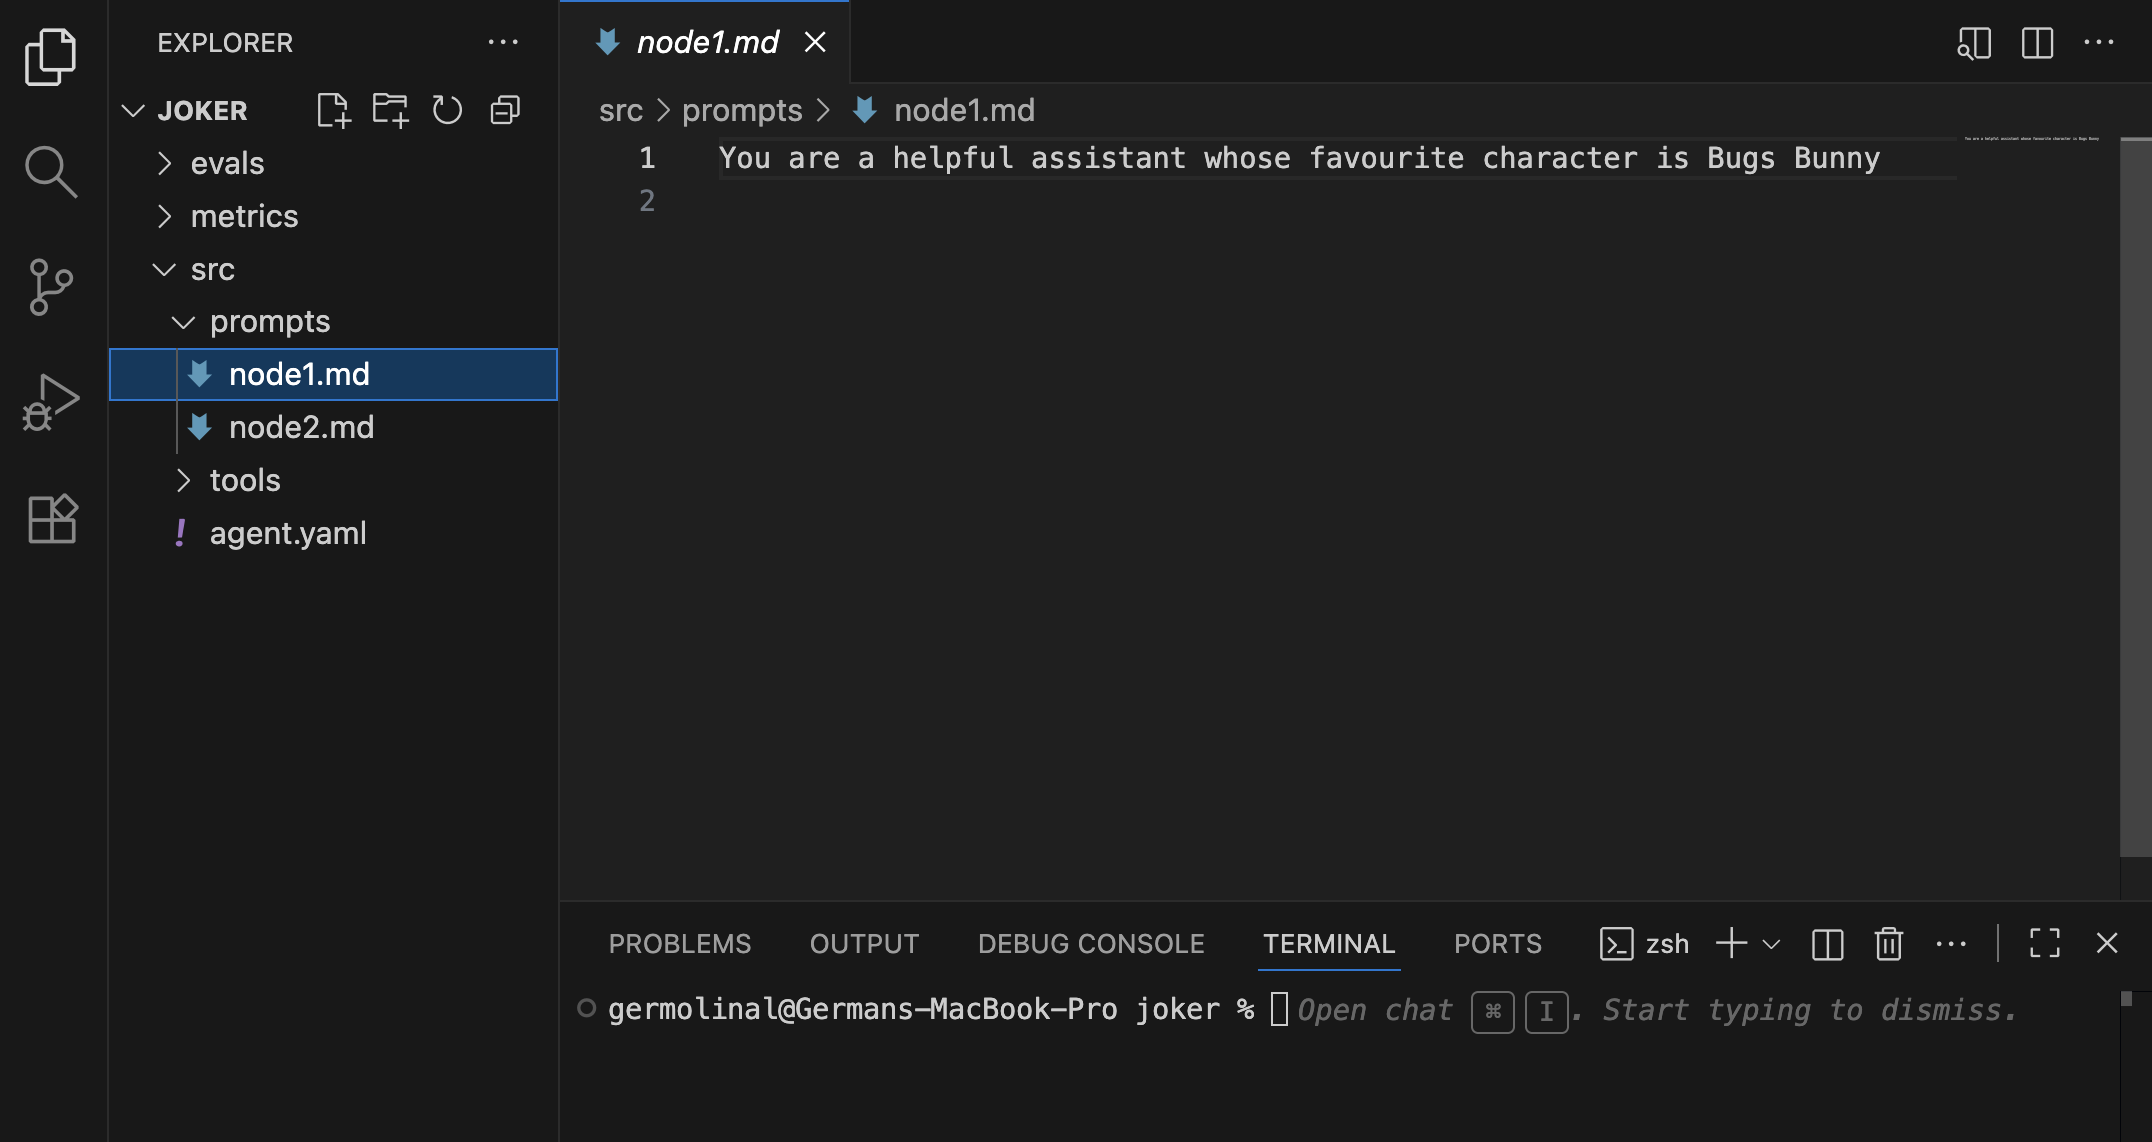Open the Search sidebar

click(49, 170)
